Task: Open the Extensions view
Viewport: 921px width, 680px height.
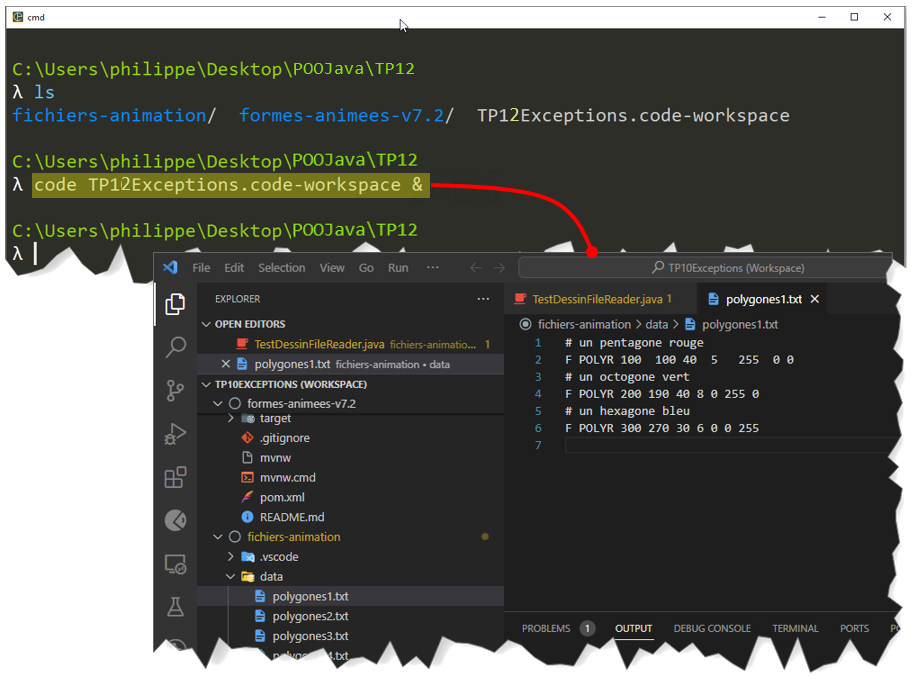Action: click(x=175, y=477)
